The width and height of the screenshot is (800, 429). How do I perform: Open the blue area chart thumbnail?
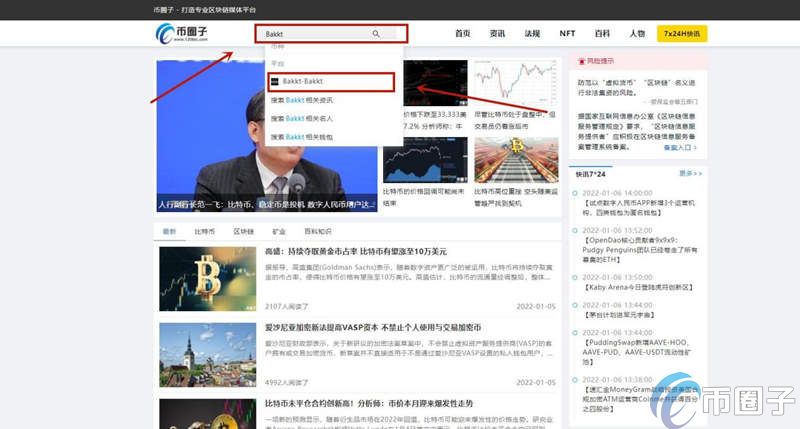click(425, 160)
